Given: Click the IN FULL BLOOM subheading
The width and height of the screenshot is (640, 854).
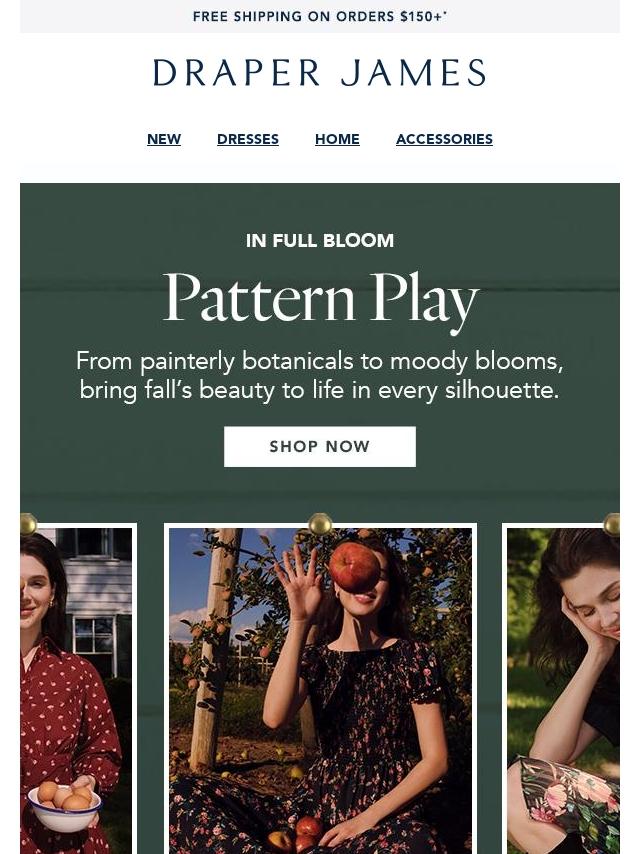Looking at the screenshot, I should click(x=320, y=241).
